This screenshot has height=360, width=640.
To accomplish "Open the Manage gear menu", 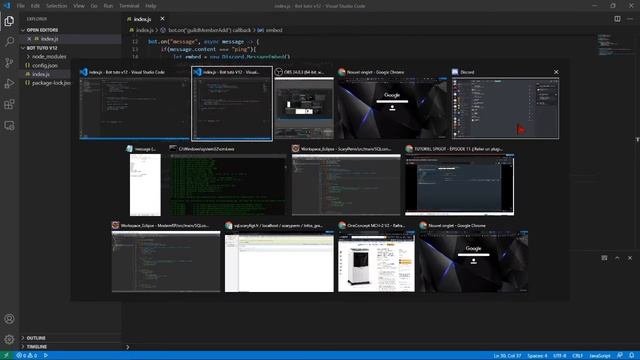I will pyautogui.click(x=9, y=339).
